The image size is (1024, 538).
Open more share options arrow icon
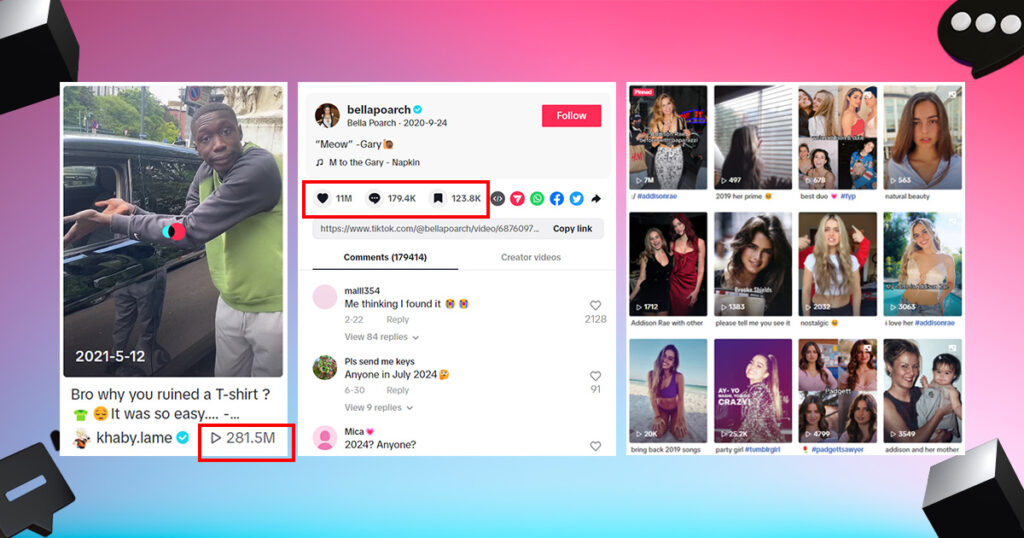(596, 198)
